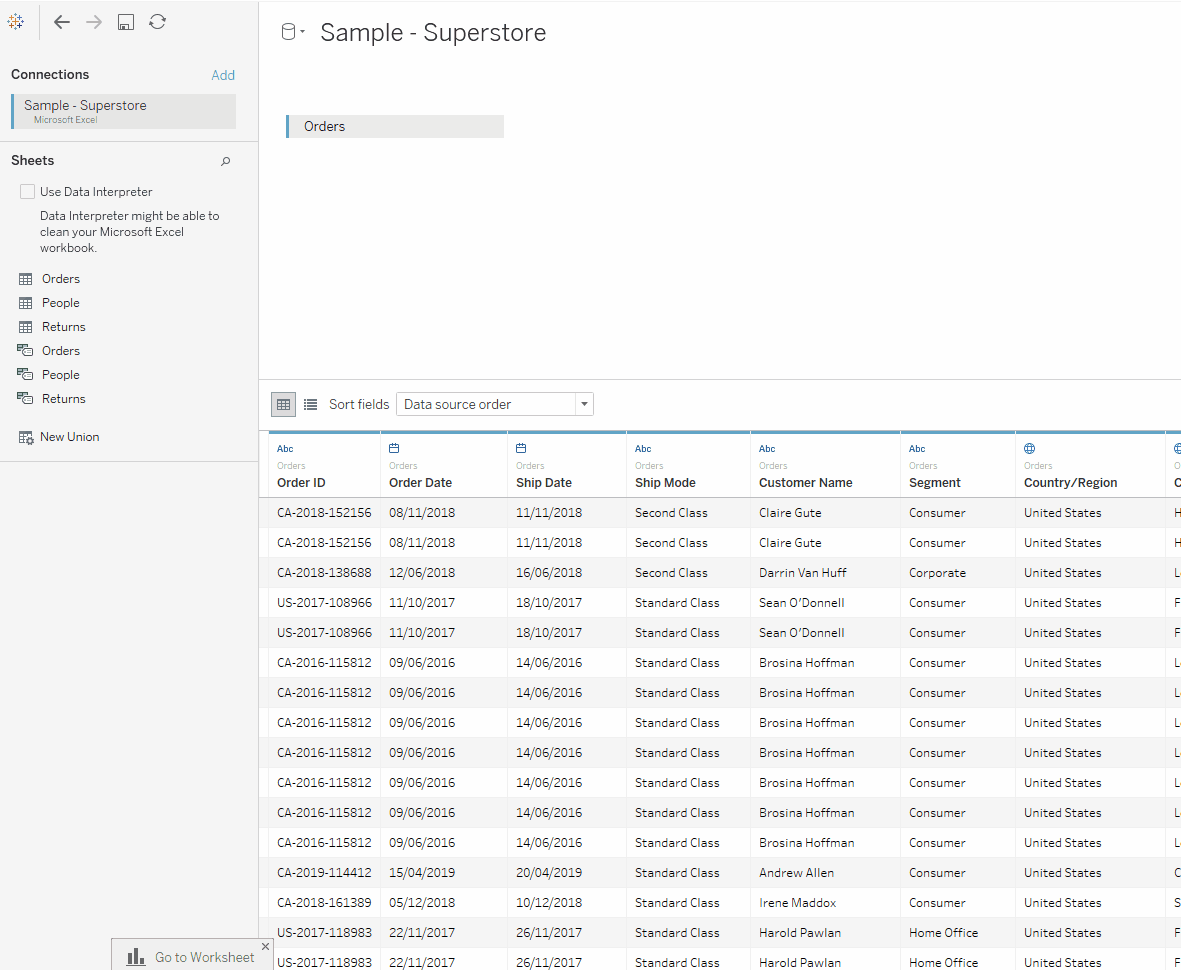The height and width of the screenshot is (970, 1181).
Task: Enable the Use Data Interpreter checkbox
Action: [x=28, y=191]
